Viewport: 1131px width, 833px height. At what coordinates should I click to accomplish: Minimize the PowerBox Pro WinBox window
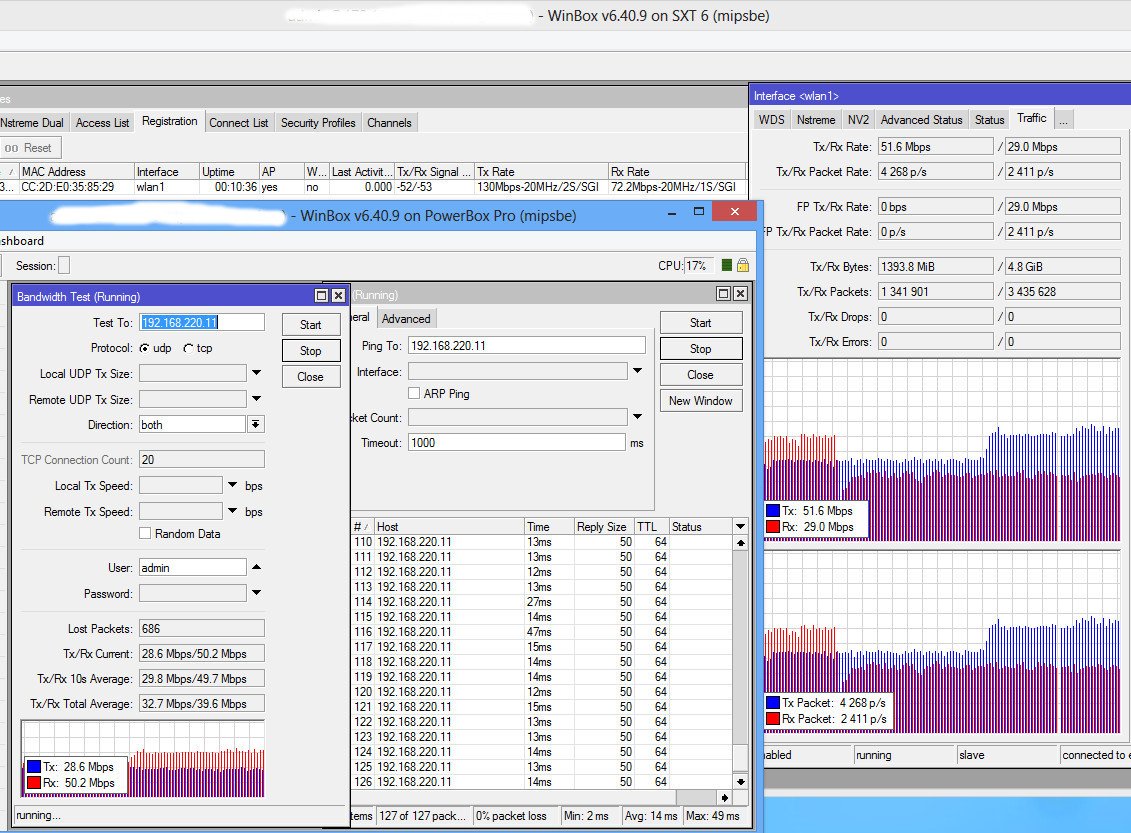click(672, 213)
